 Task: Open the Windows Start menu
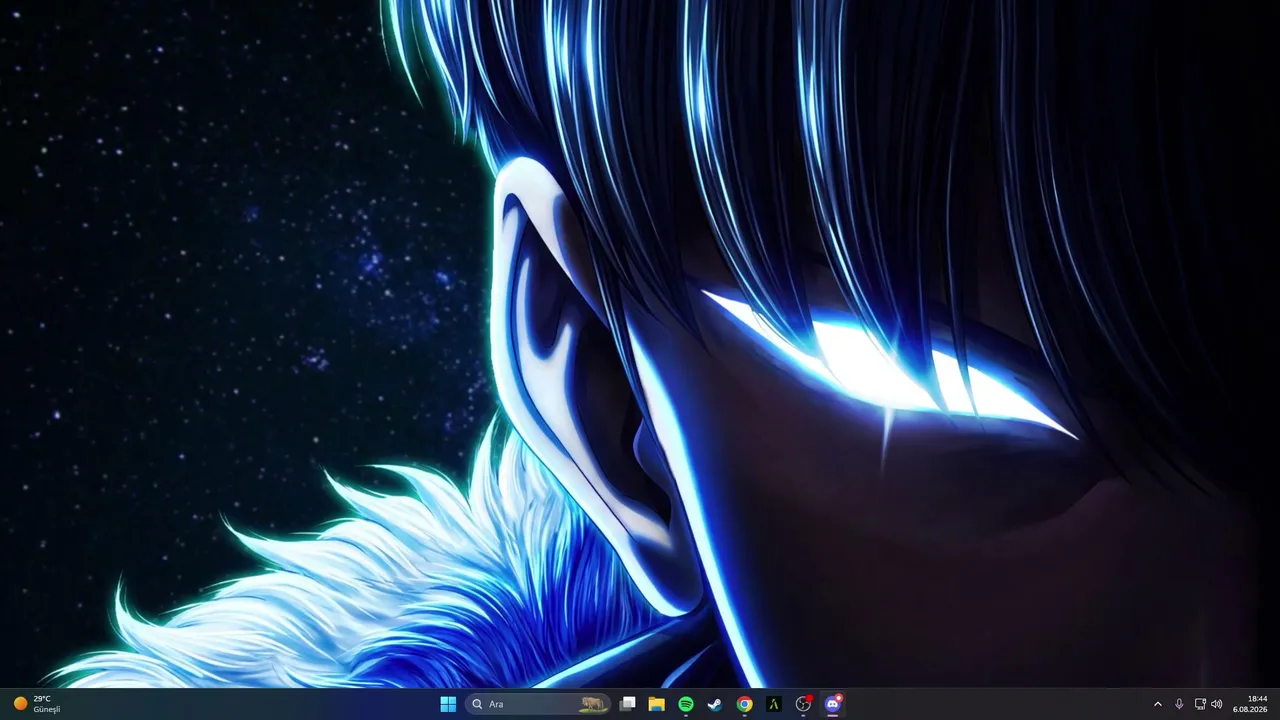pos(448,704)
